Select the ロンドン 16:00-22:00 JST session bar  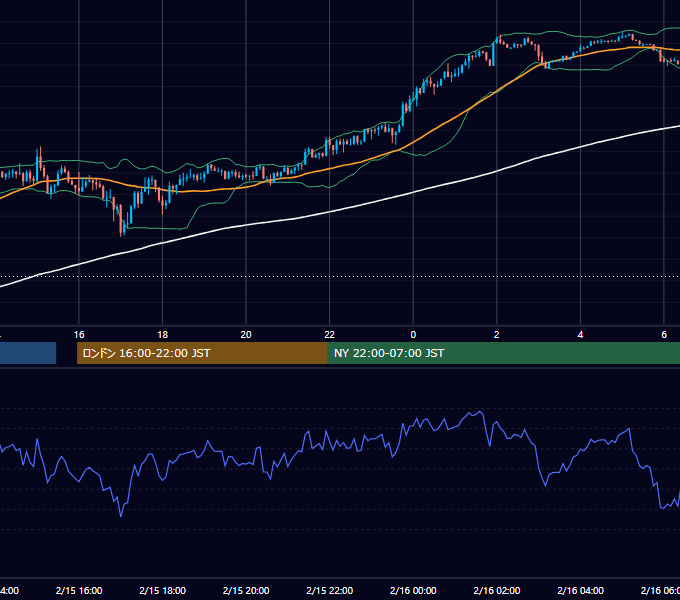202,353
